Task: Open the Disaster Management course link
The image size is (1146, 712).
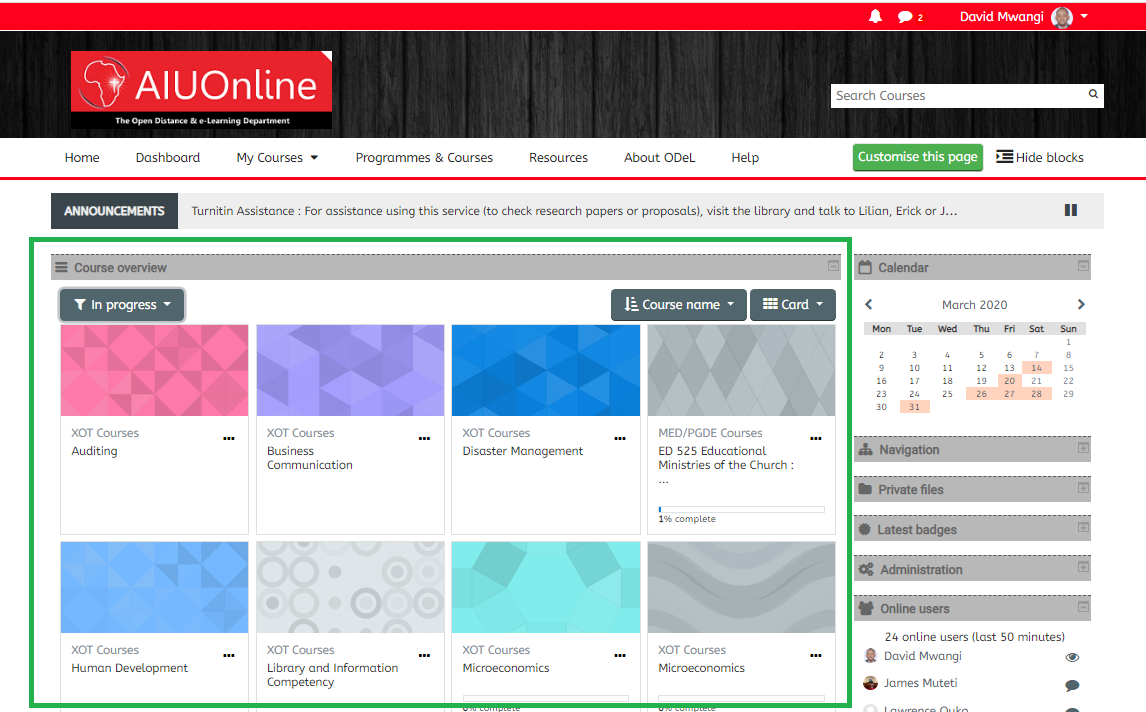Action: click(522, 451)
